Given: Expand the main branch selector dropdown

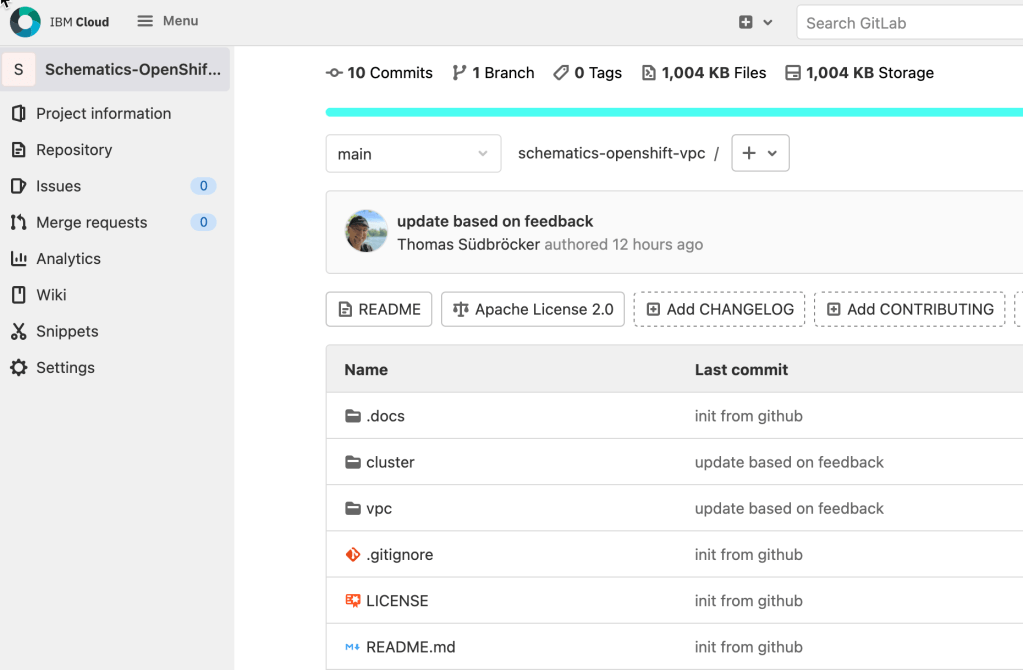Looking at the screenshot, I should point(413,154).
